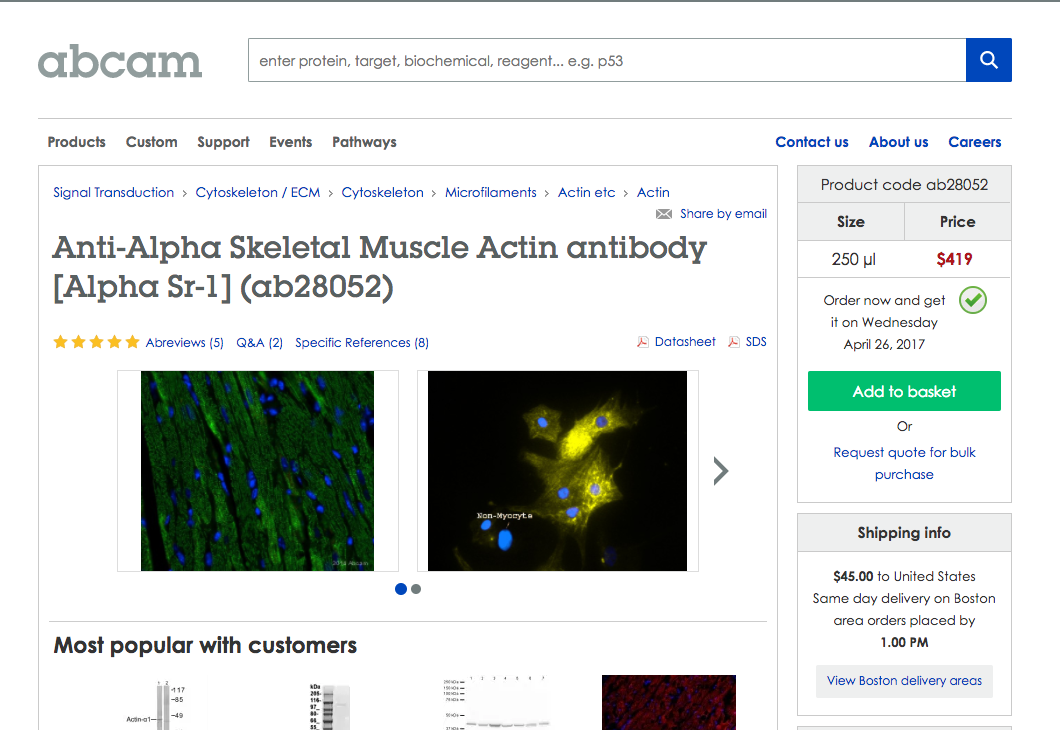1060x730 pixels.
Task: Open Specific References (8) link
Action: click(x=362, y=343)
